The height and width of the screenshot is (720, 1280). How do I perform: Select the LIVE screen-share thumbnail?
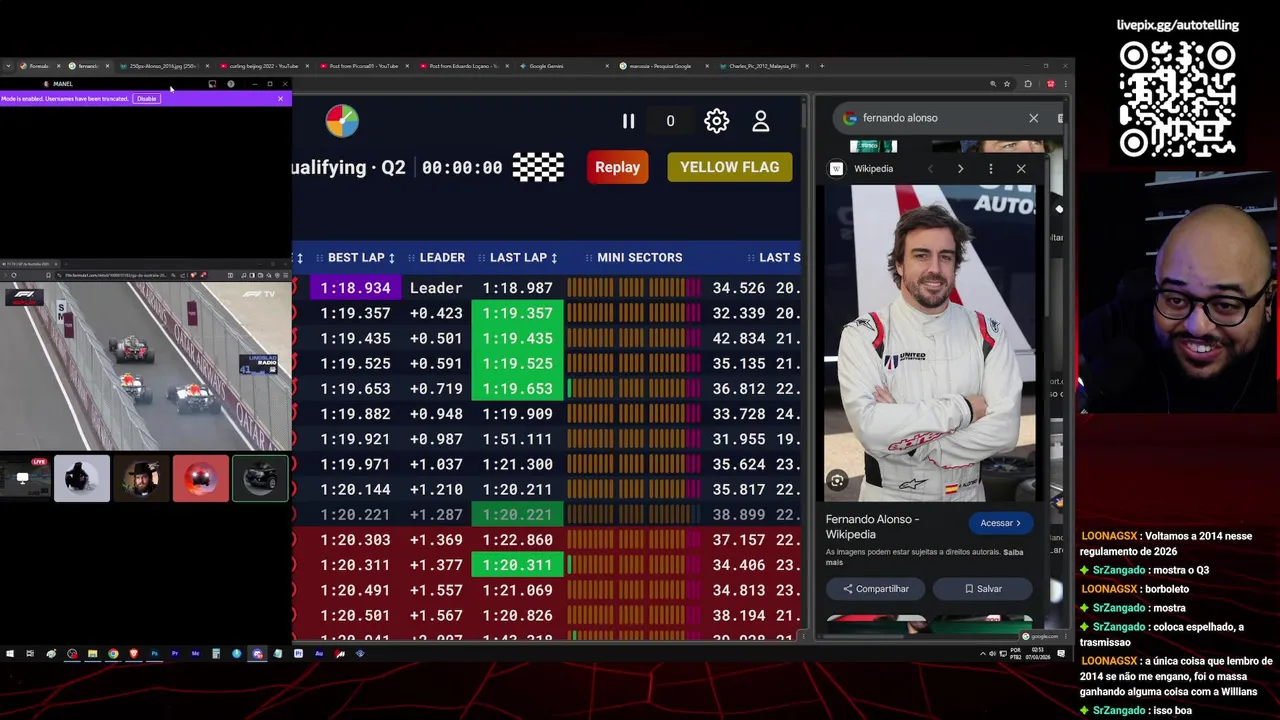[x=25, y=478]
